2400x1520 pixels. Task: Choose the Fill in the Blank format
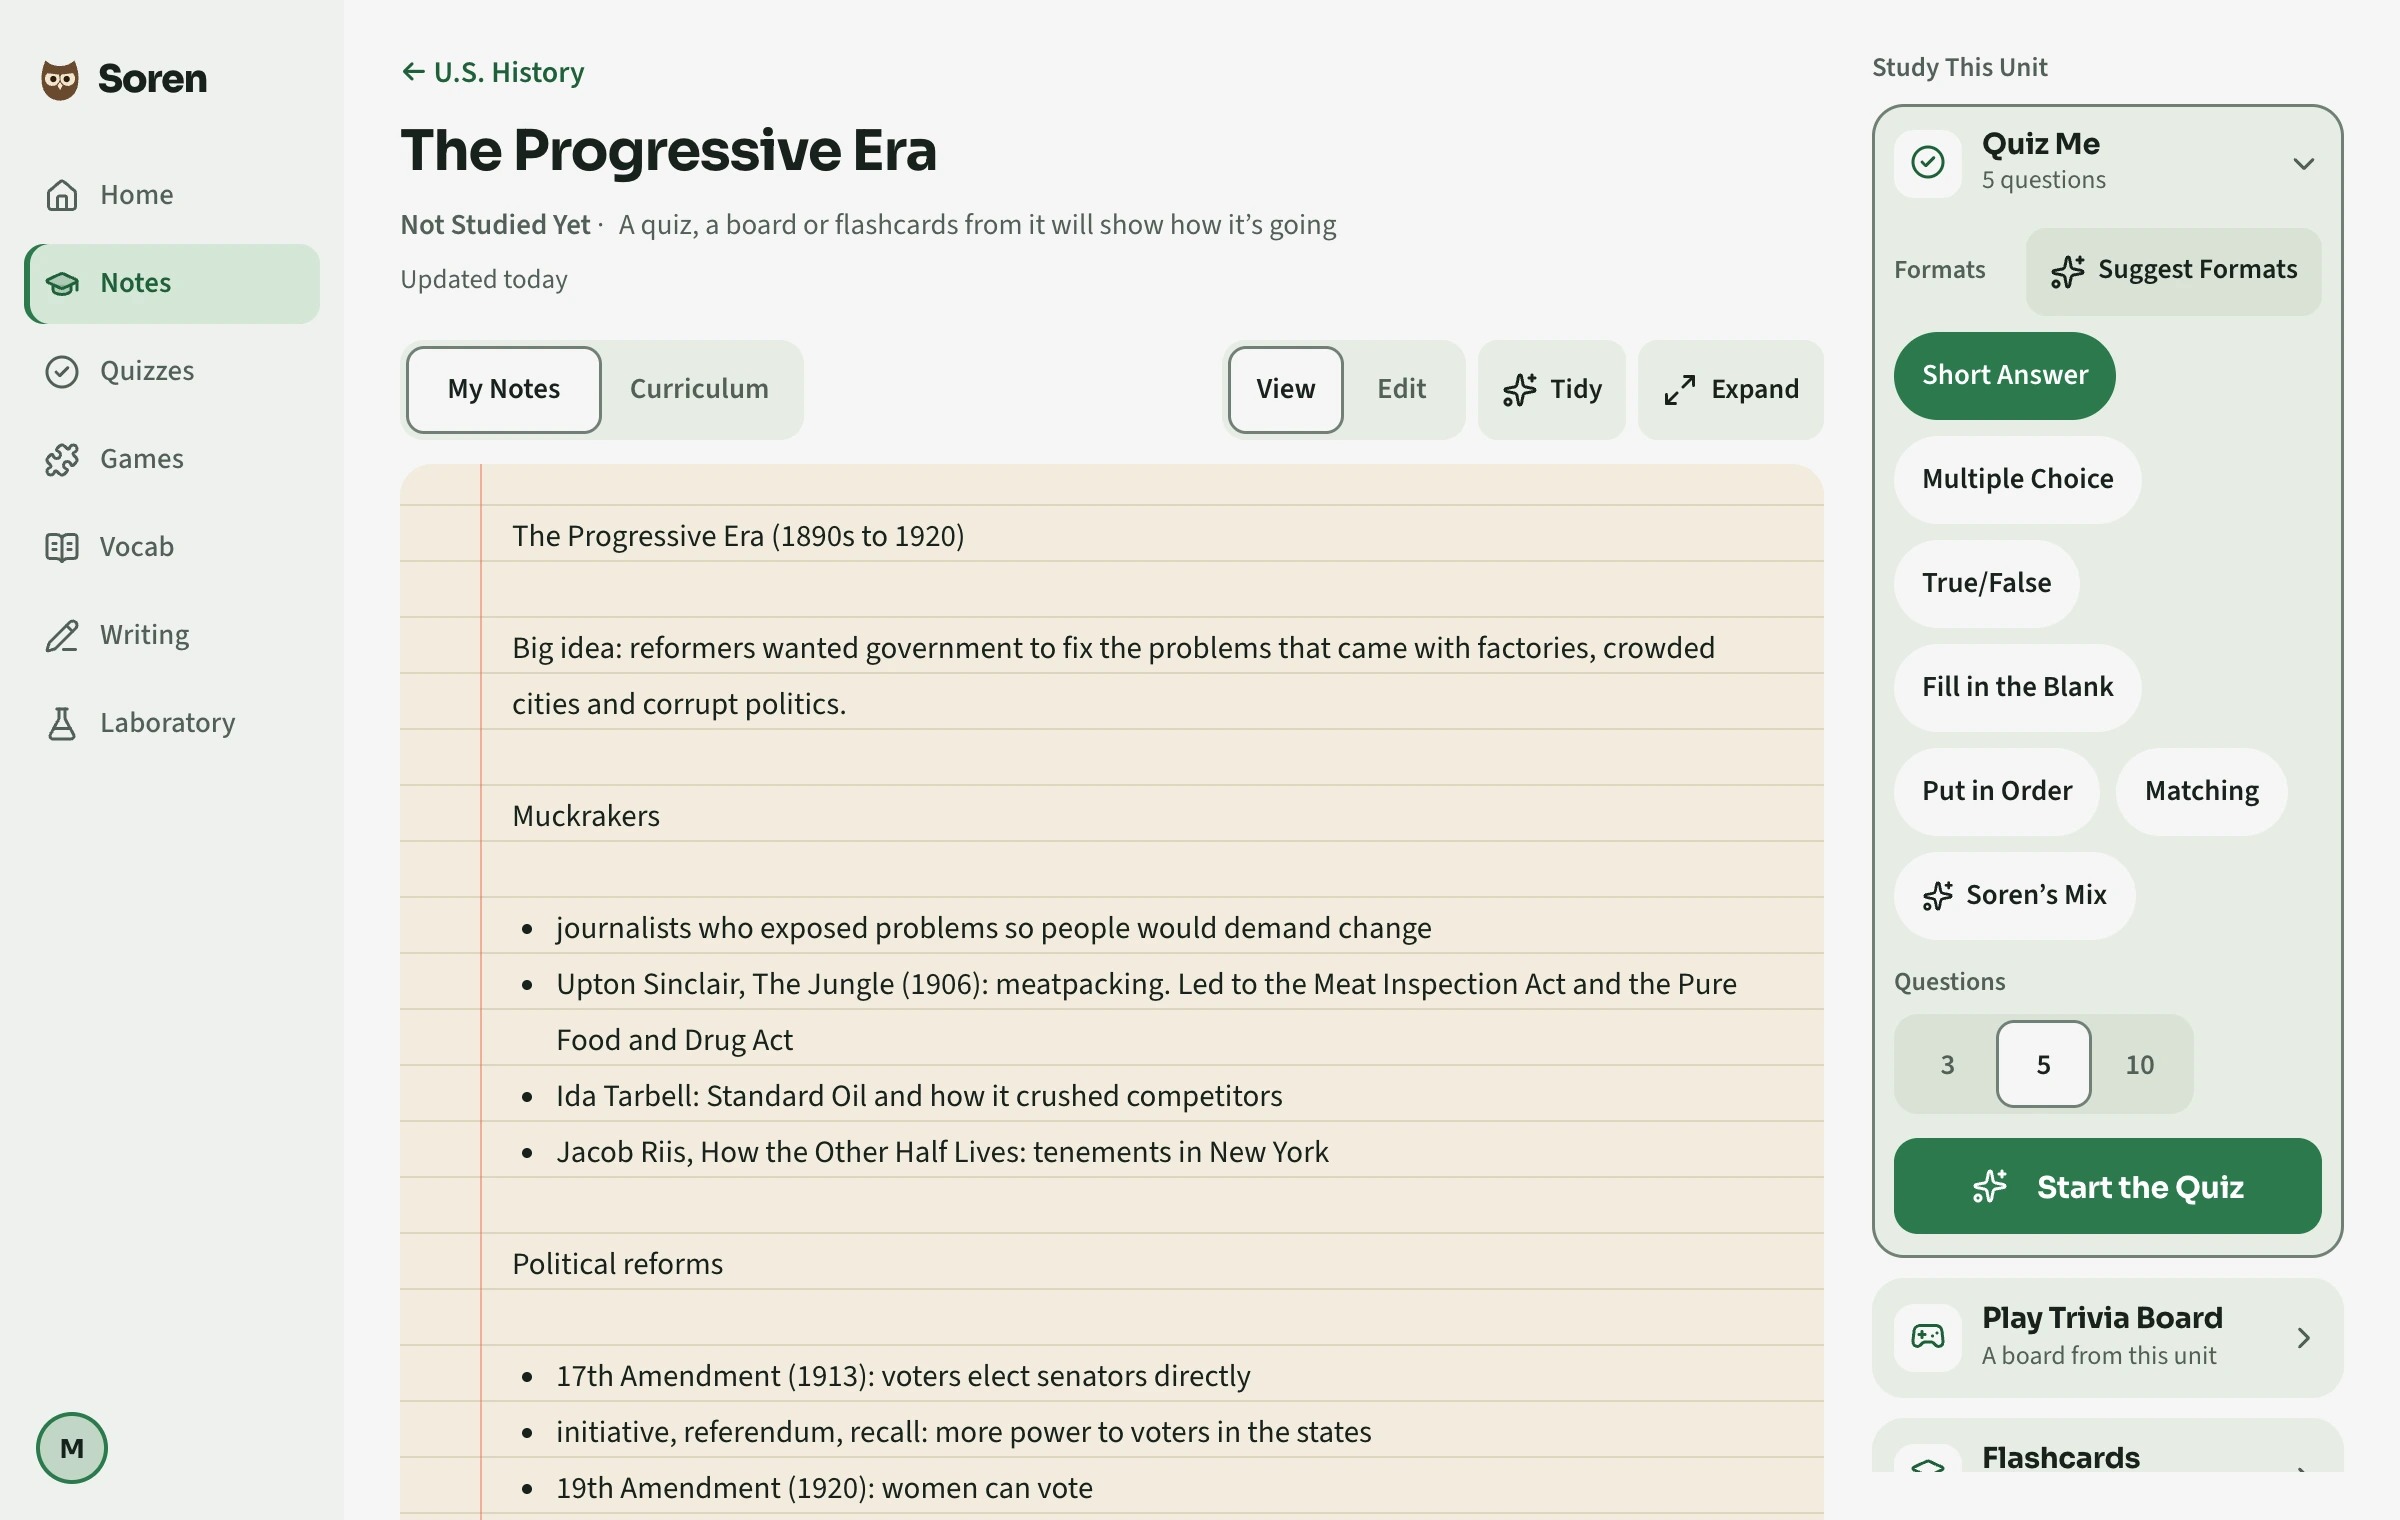pos(2018,687)
